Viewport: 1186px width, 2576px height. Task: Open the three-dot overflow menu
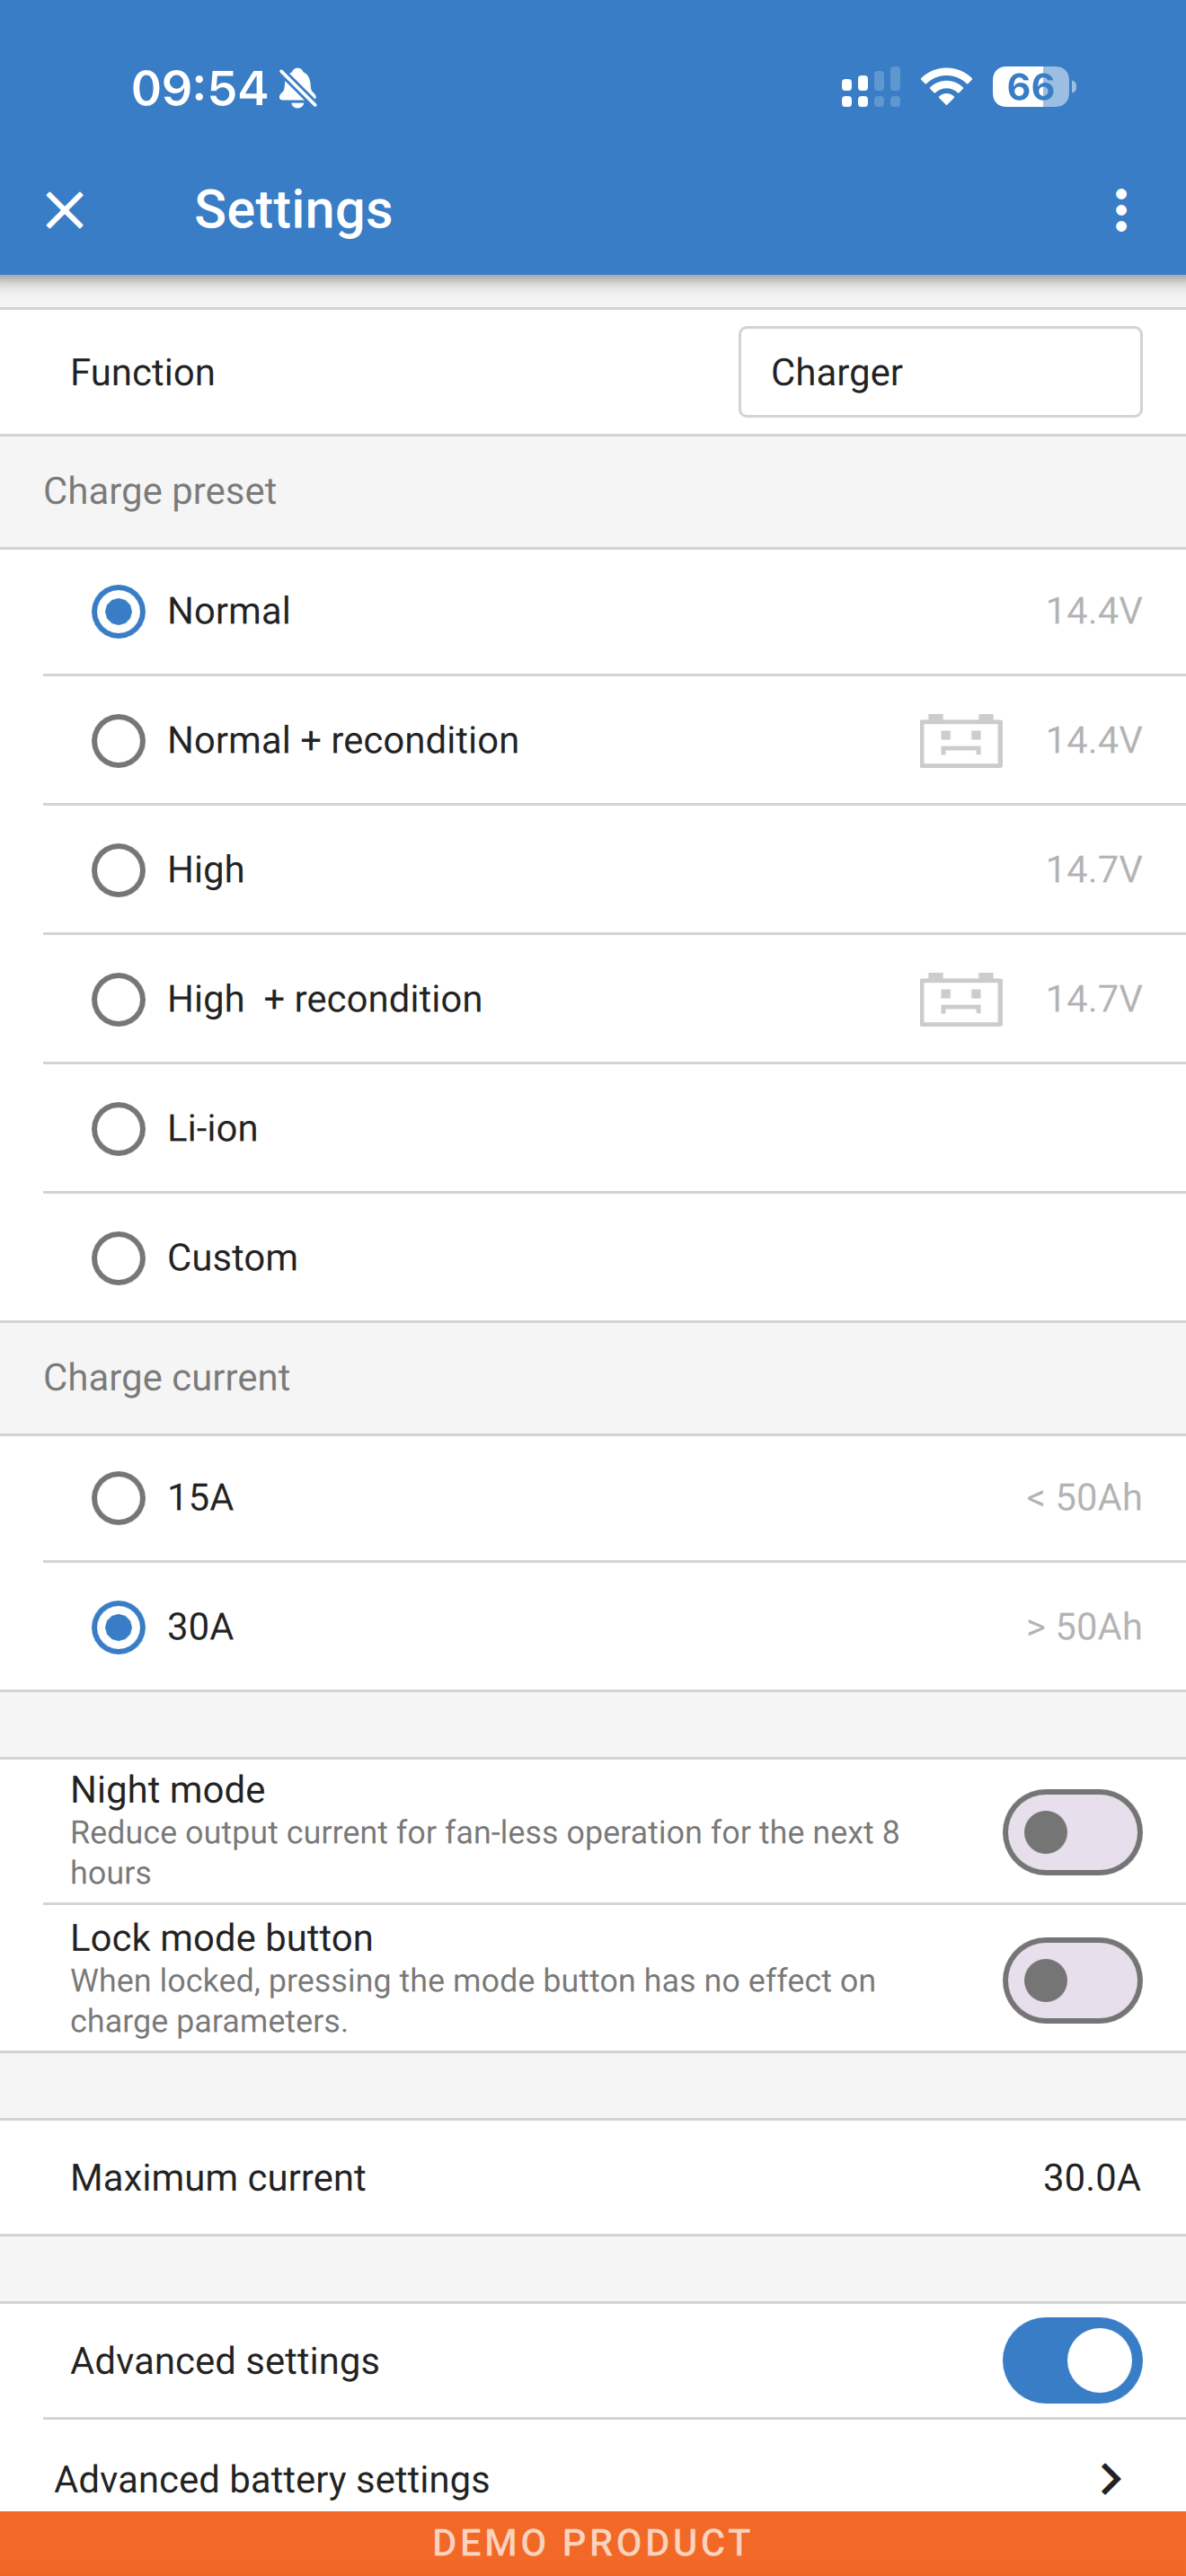point(1120,210)
